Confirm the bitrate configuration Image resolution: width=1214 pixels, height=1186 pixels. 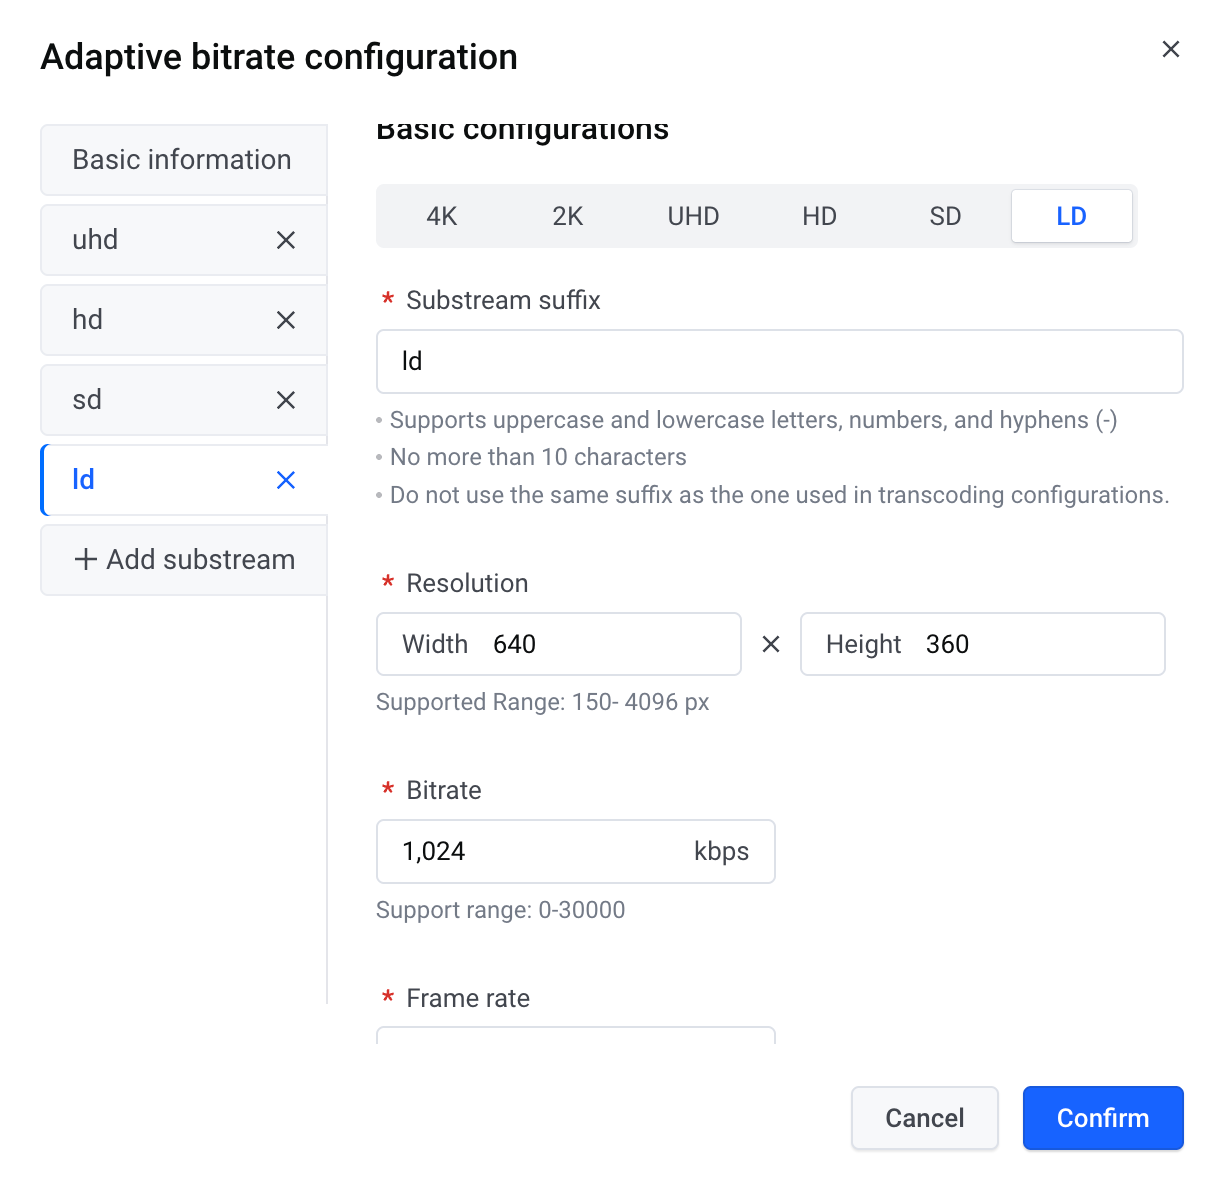tap(1103, 1118)
